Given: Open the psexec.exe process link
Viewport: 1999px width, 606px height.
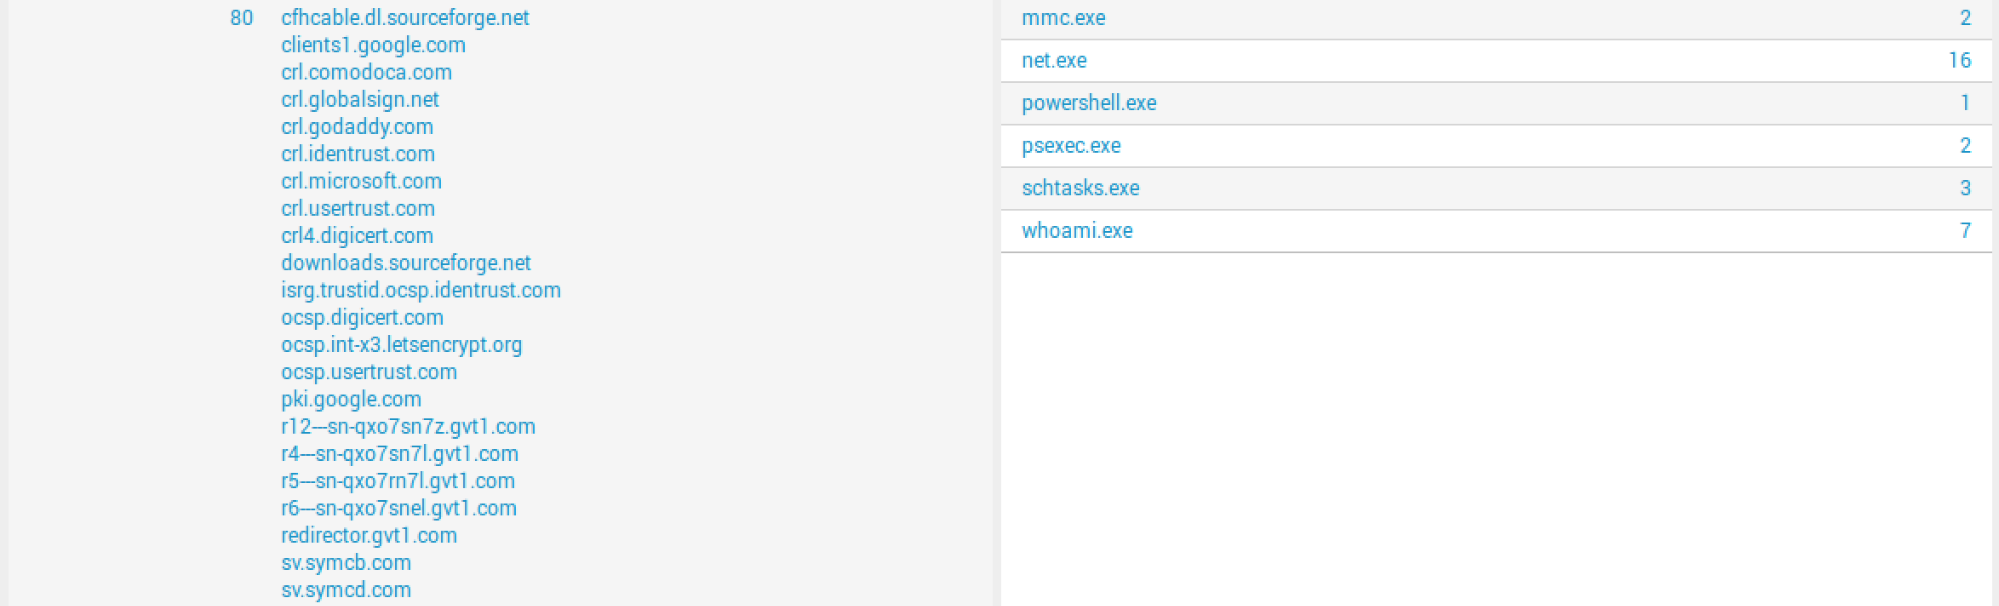Looking at the screenshot, I should 1071,146.
